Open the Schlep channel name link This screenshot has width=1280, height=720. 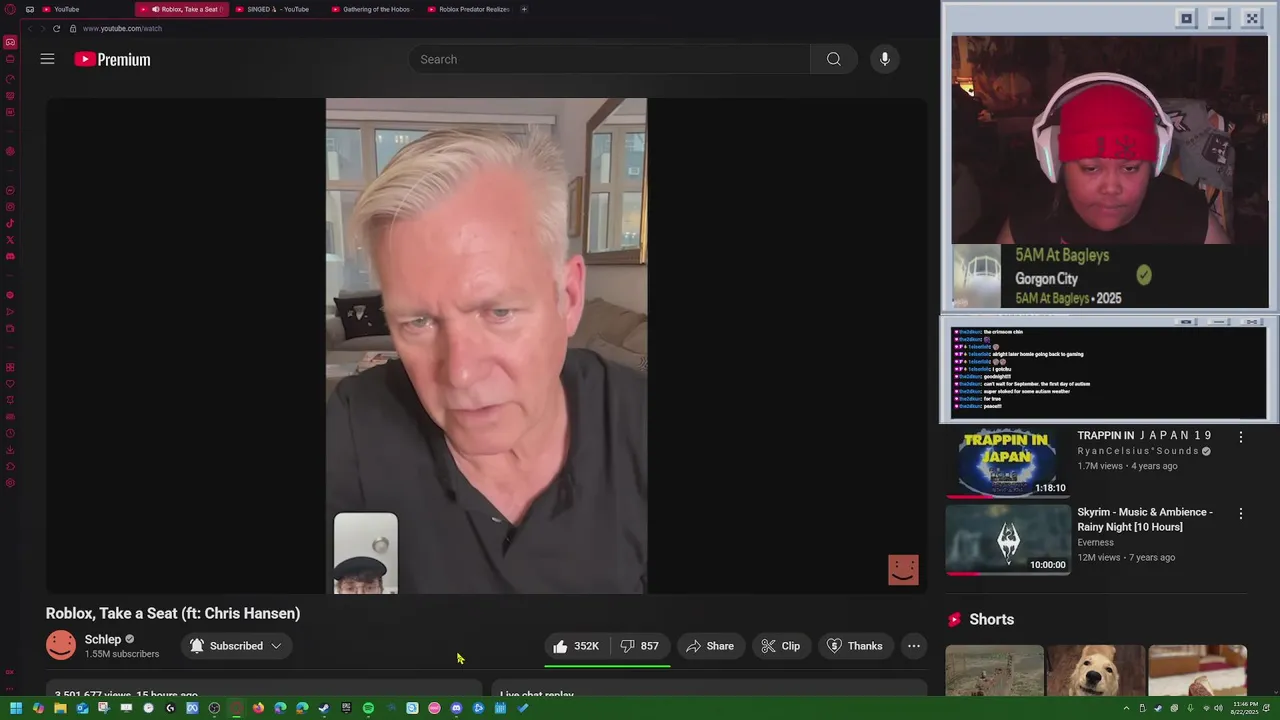click(103, 639)
